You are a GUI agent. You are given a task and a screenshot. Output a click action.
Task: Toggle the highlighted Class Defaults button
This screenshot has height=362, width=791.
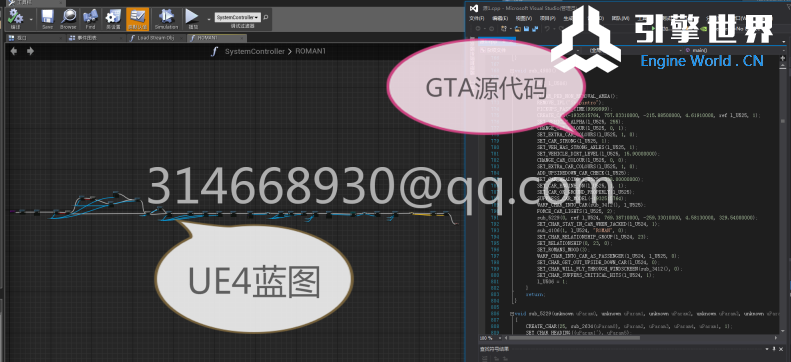pyautogui.click(x=137, y=19)
